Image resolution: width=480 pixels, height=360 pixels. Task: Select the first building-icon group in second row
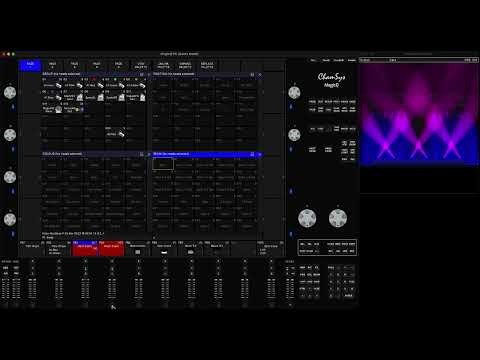[x=74, y=97]
